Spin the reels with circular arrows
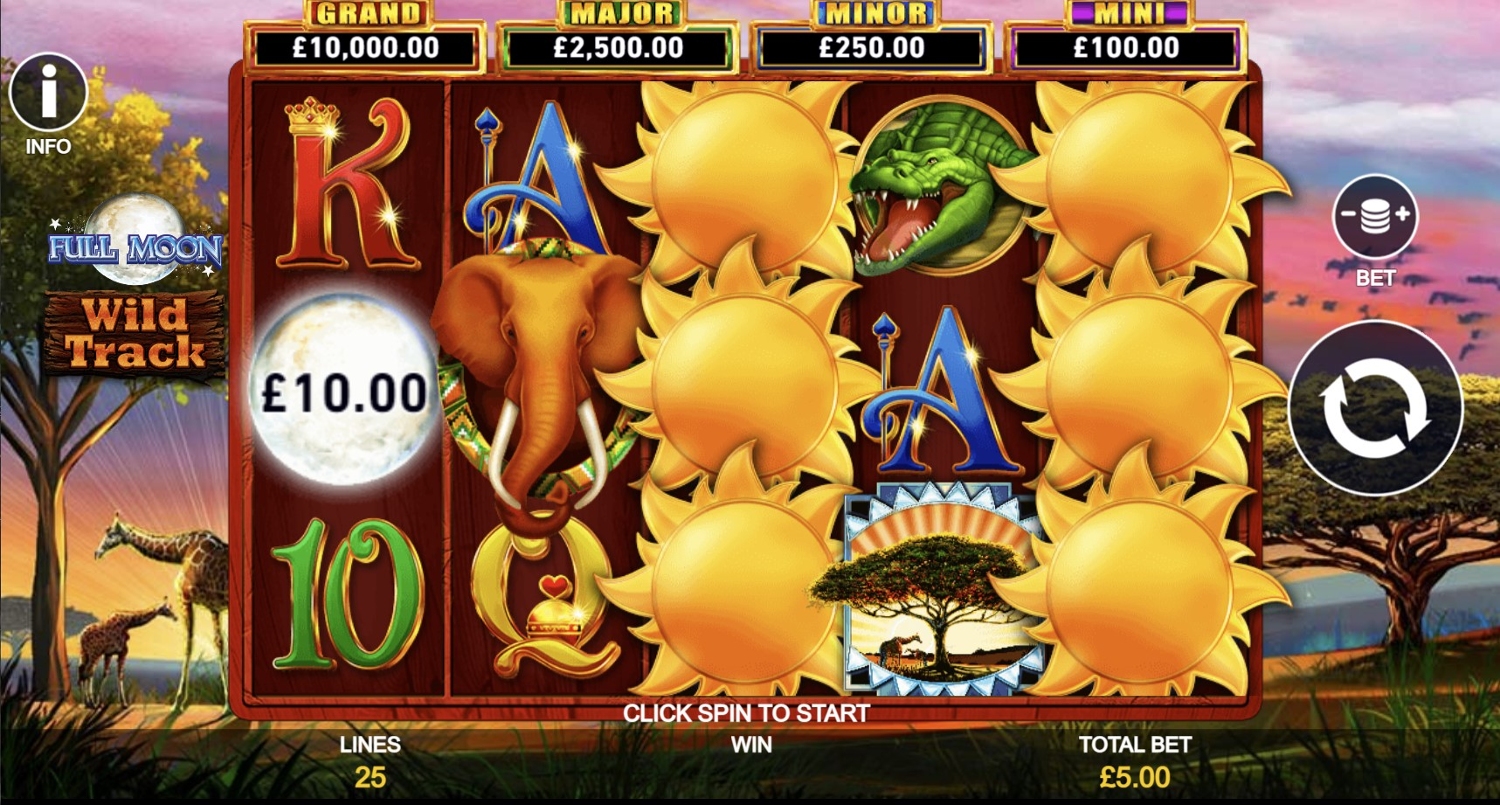This screenshot has width=1500, height=805. (1376, 408)
